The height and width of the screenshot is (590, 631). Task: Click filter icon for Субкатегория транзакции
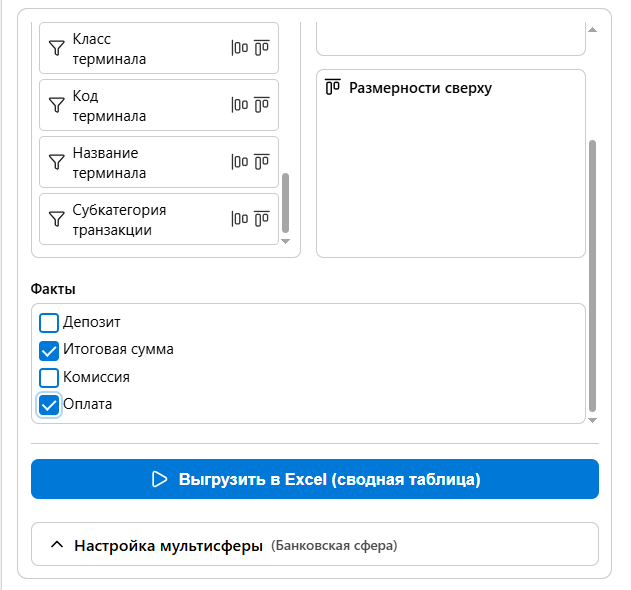pos(57,219)
